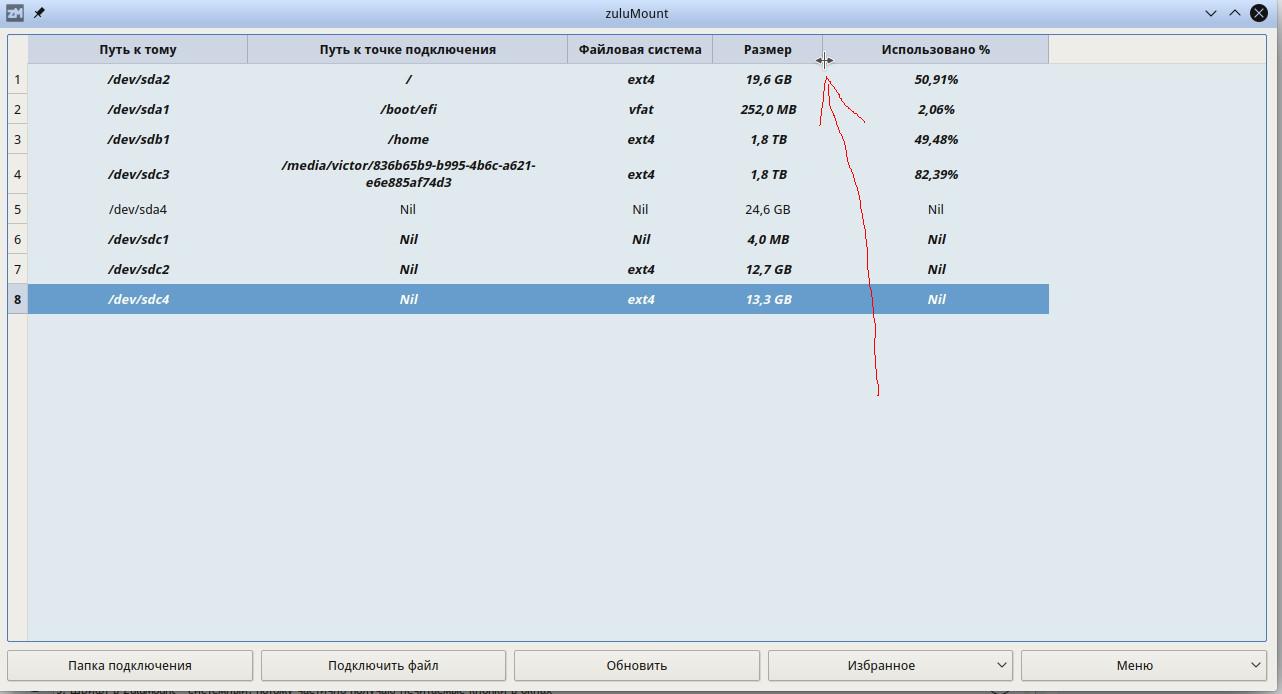The height and width of the screenshot is (694, 1282).
Task: Sort by Путь к тому column header
Action: click(138, 49)
